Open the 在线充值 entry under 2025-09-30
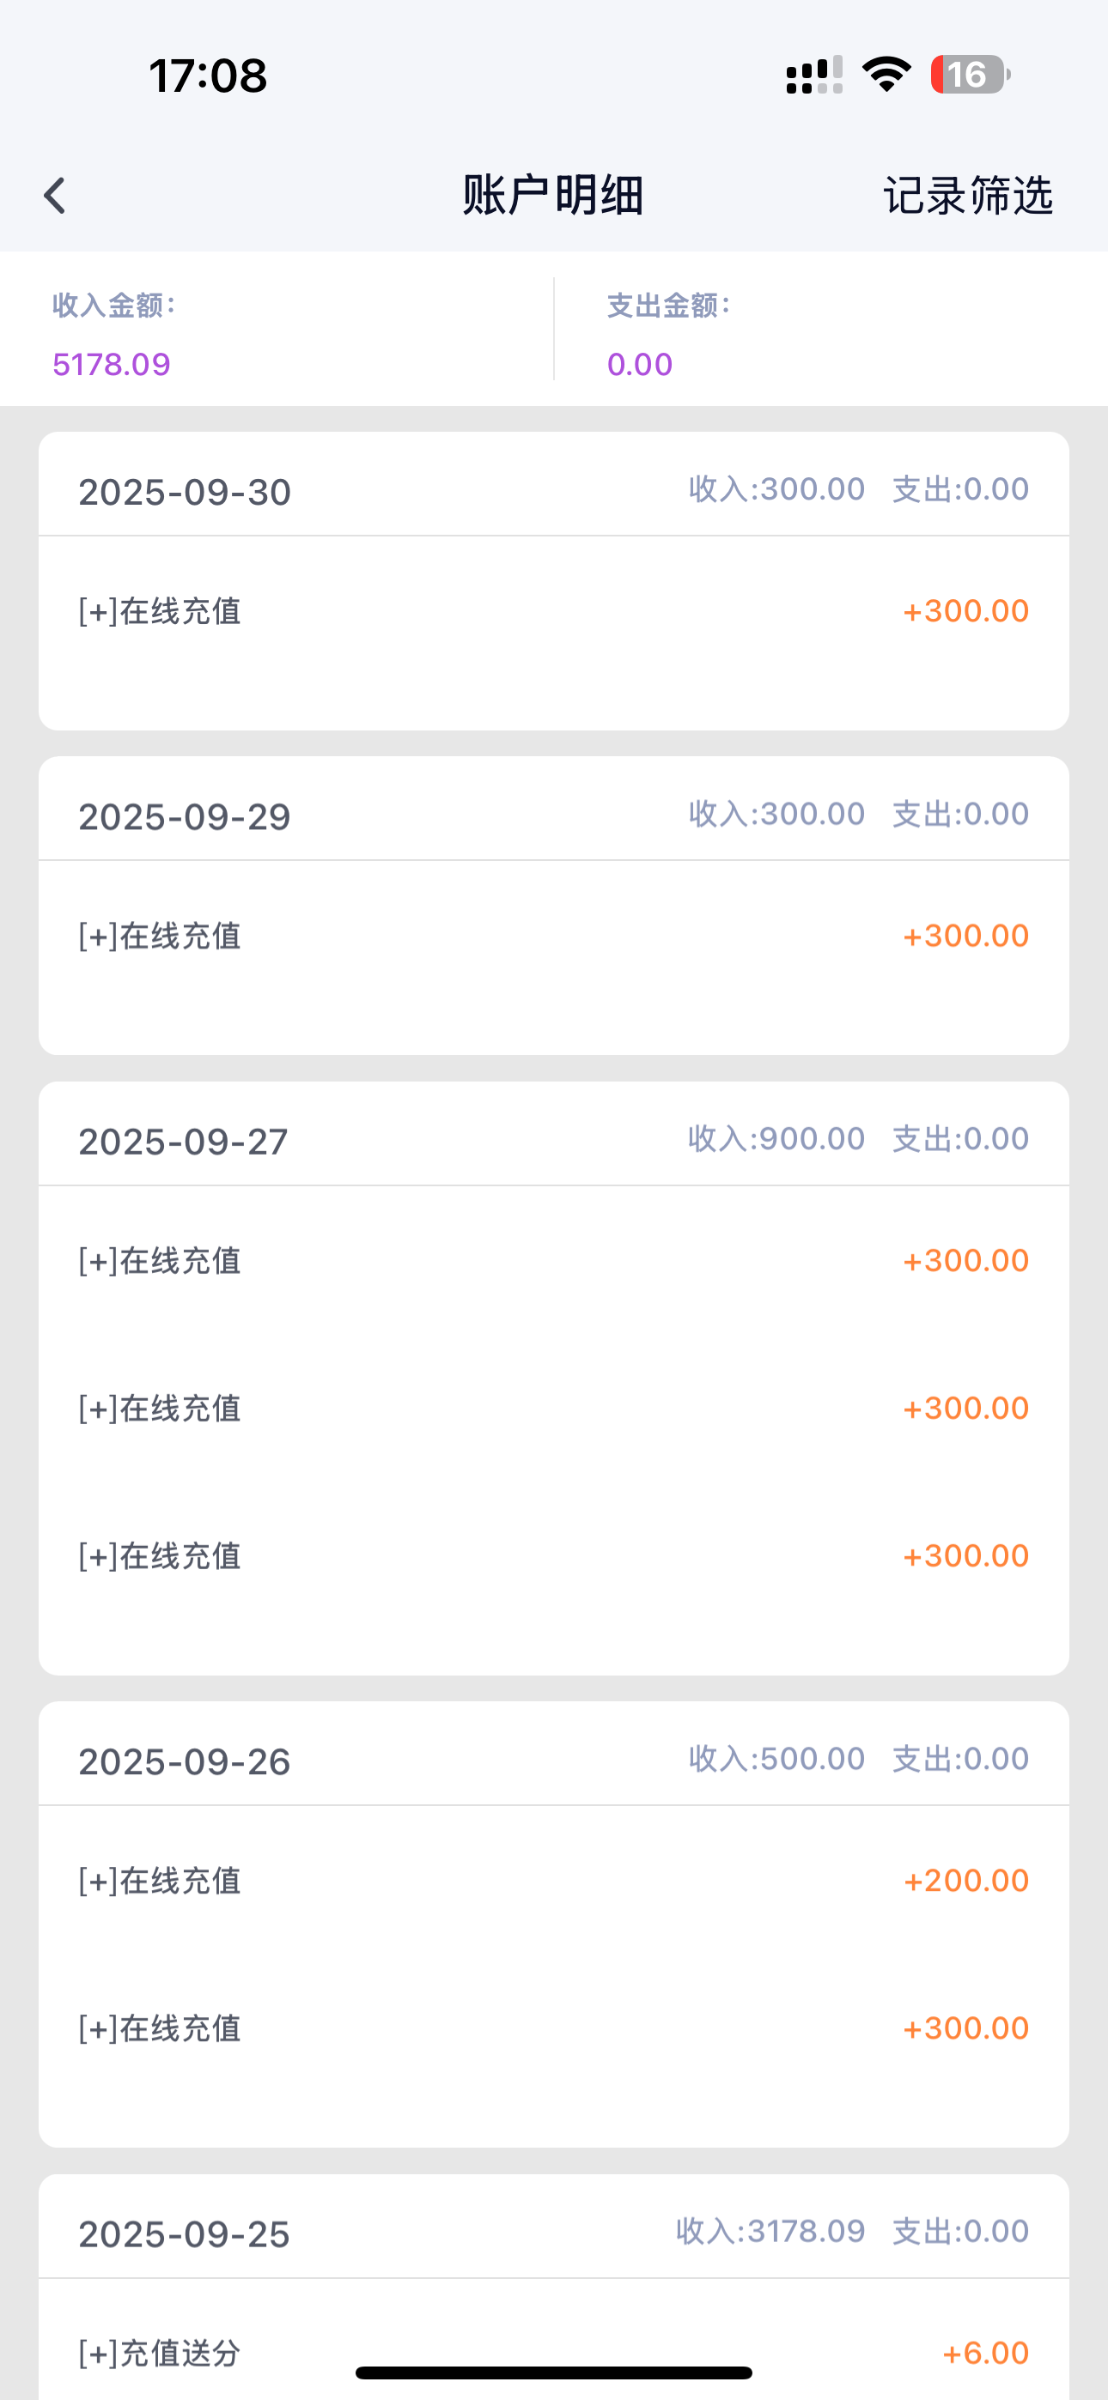Screen dimensions: 1108x2400 [160, 611]
